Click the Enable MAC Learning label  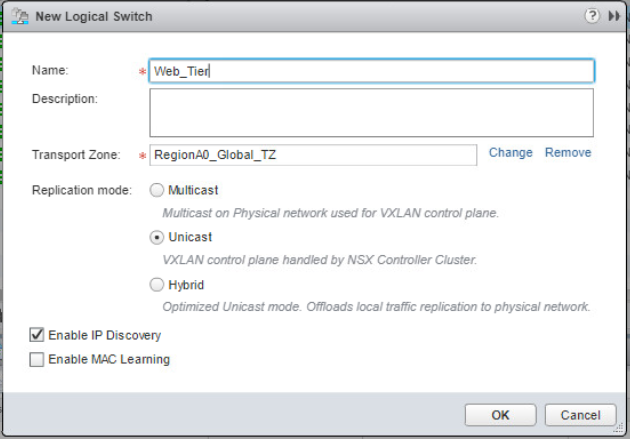coord(109,359)
